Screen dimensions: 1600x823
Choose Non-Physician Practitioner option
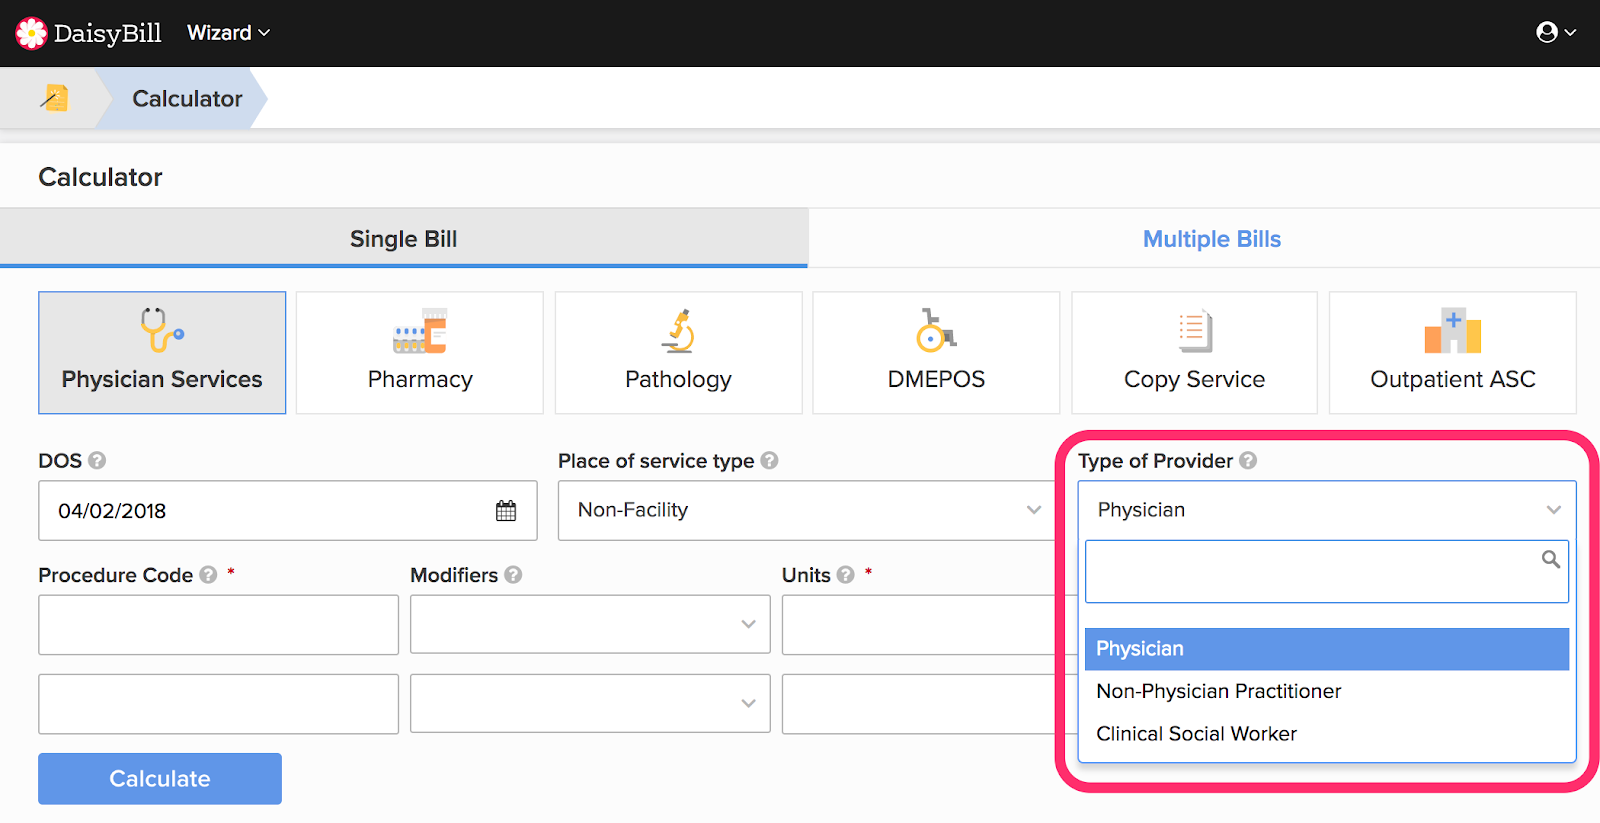(x=1218, y=691)
